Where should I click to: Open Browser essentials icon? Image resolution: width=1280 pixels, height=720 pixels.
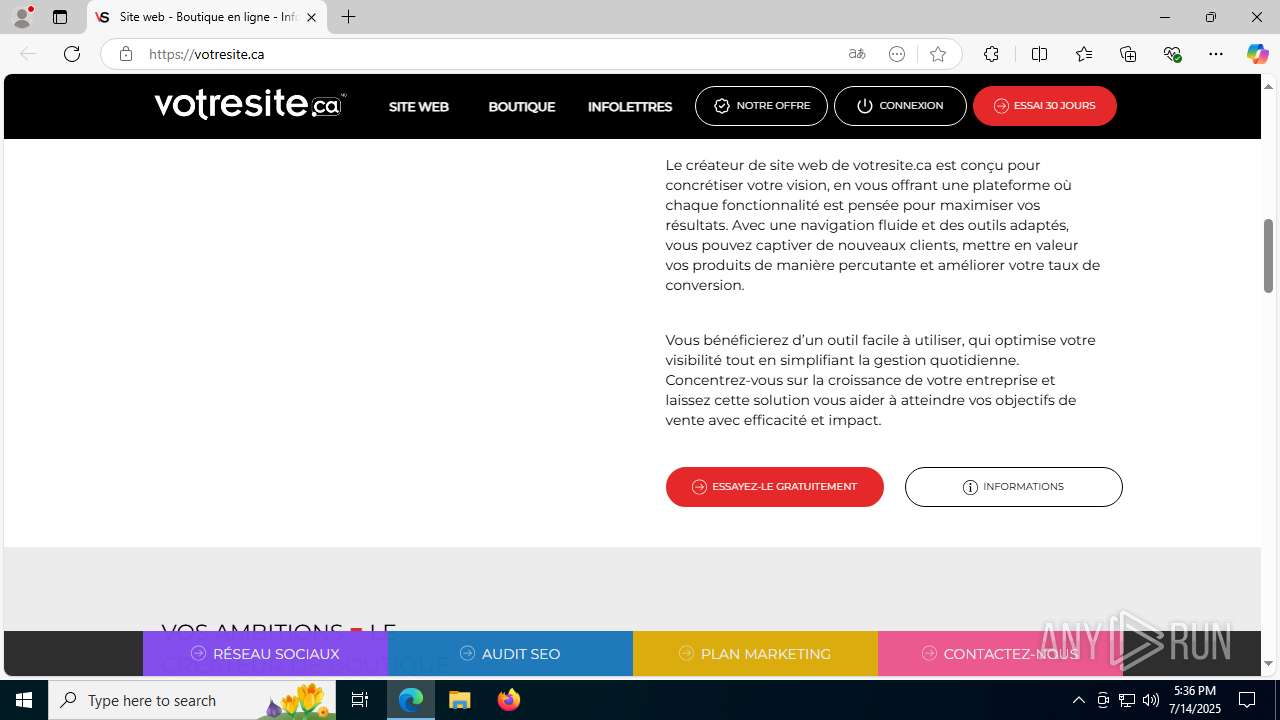[1173, 54]
